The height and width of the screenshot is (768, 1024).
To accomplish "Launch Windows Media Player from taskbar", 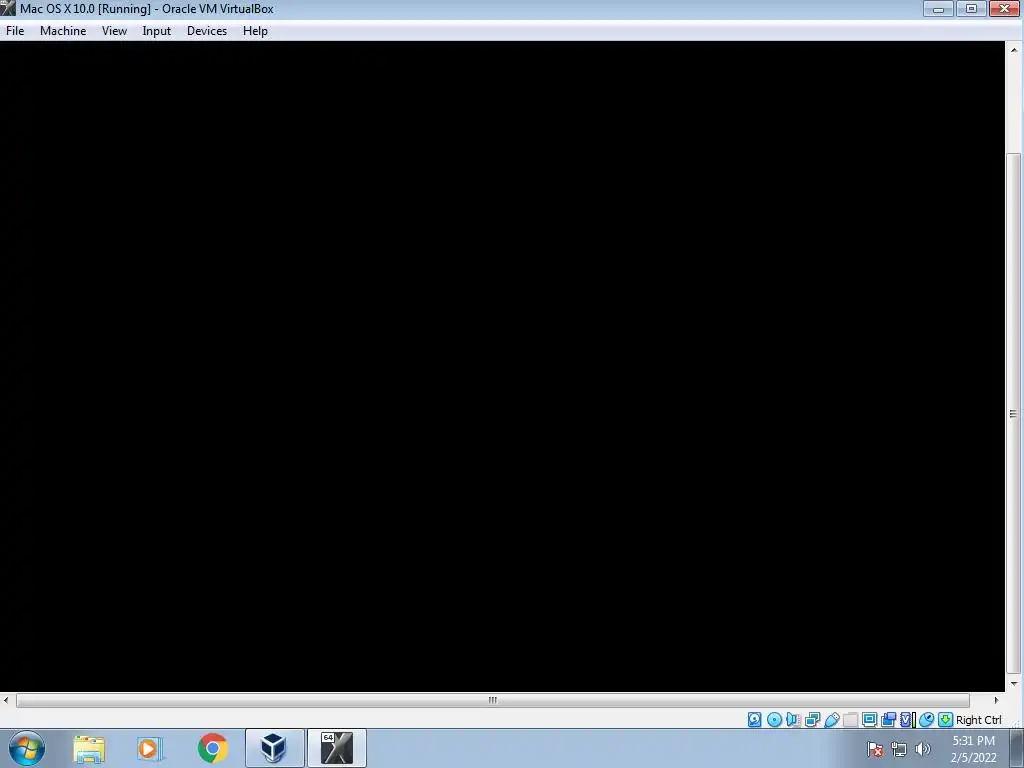I will pyautogui.click(x=150, y=748).
